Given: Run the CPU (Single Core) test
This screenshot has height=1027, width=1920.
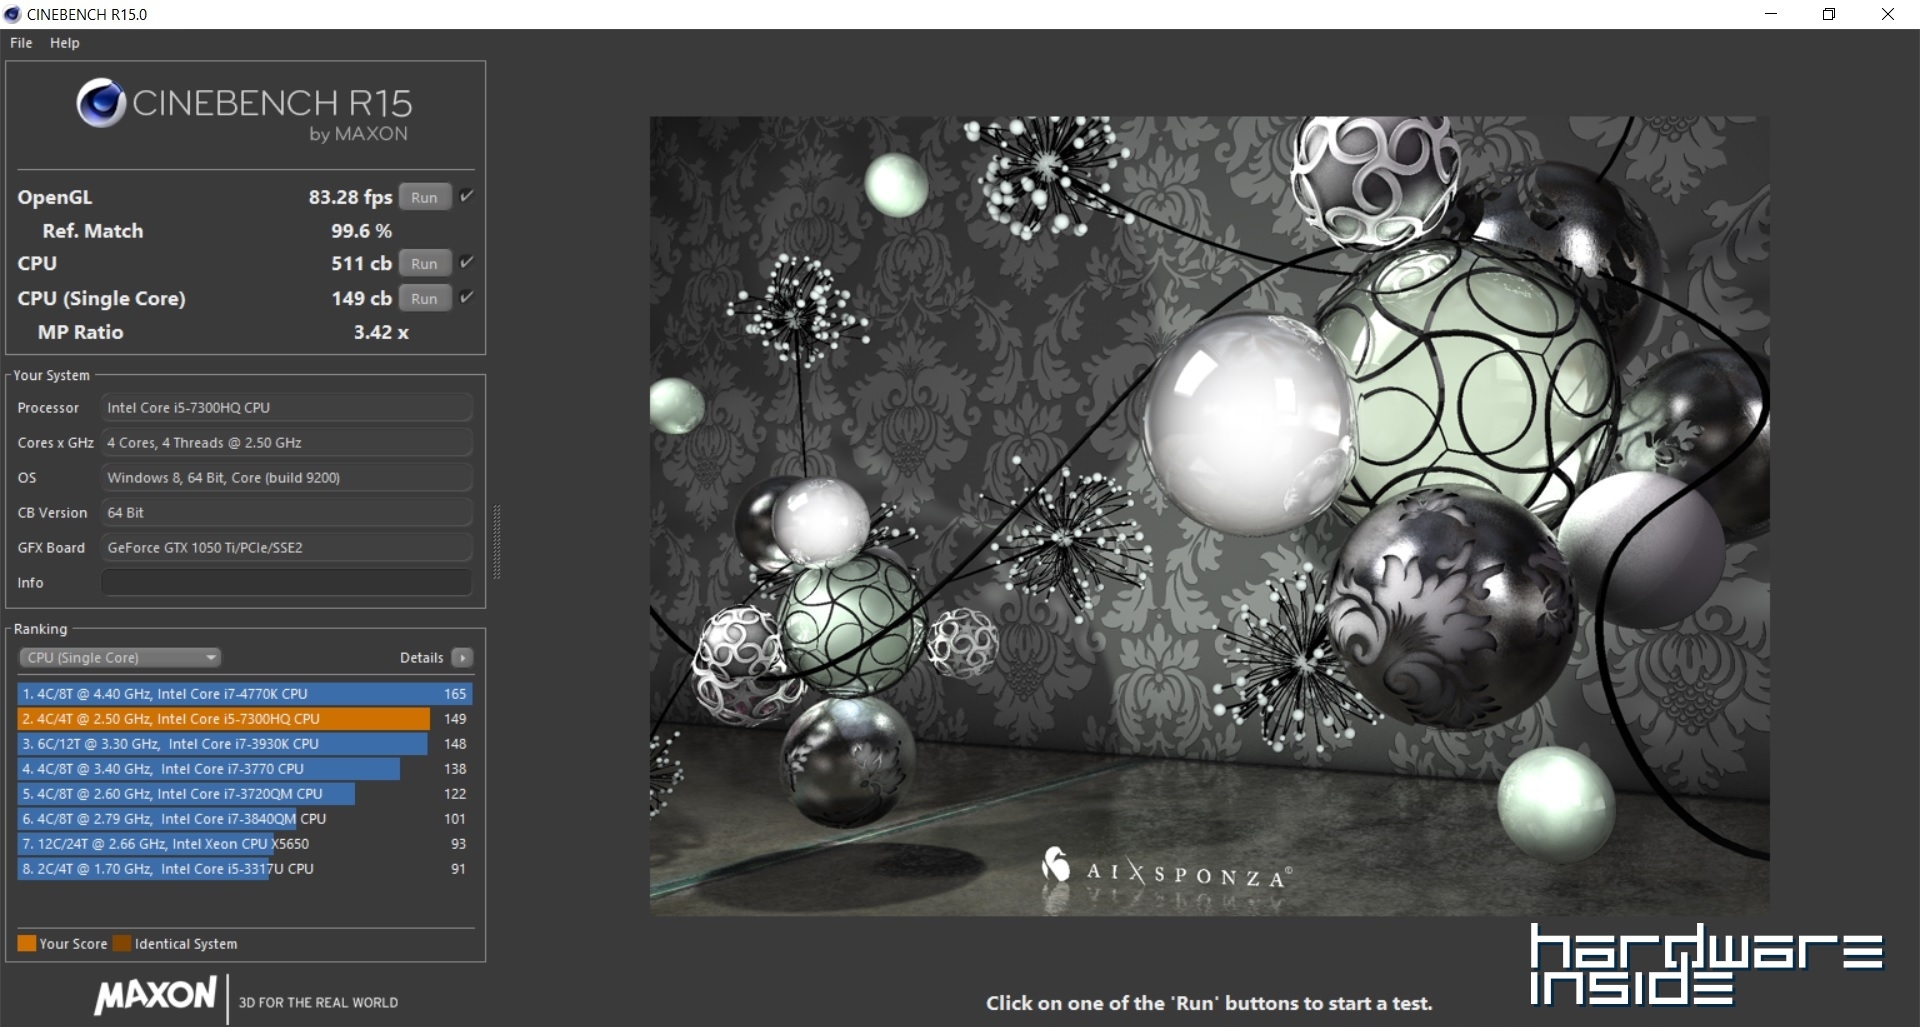Looking at the screenshot, I should (425, 298).
